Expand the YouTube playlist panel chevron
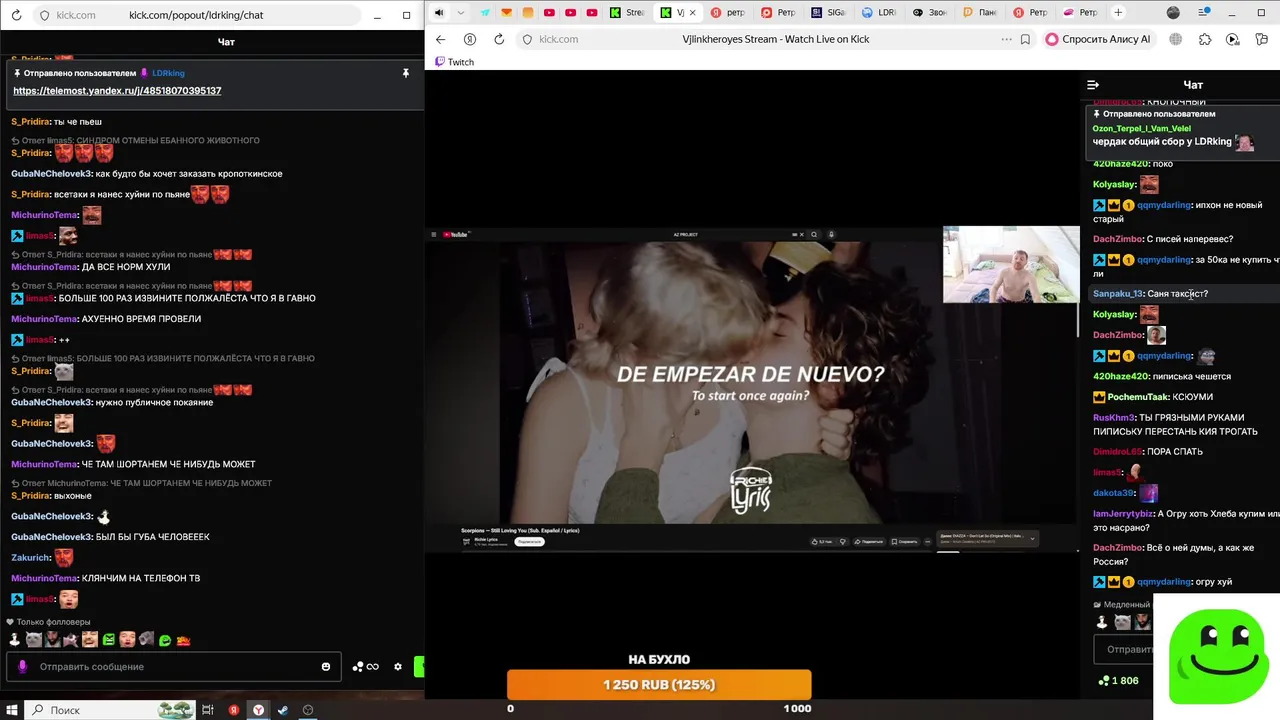The image size is (1280, 720). (x=1032, y=538)
